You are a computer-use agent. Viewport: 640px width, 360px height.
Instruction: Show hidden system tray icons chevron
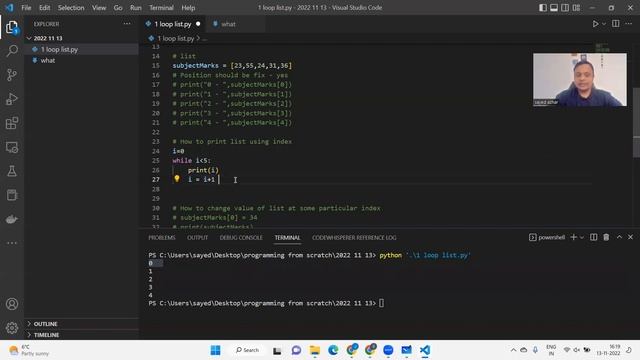(x=513, y=350)
